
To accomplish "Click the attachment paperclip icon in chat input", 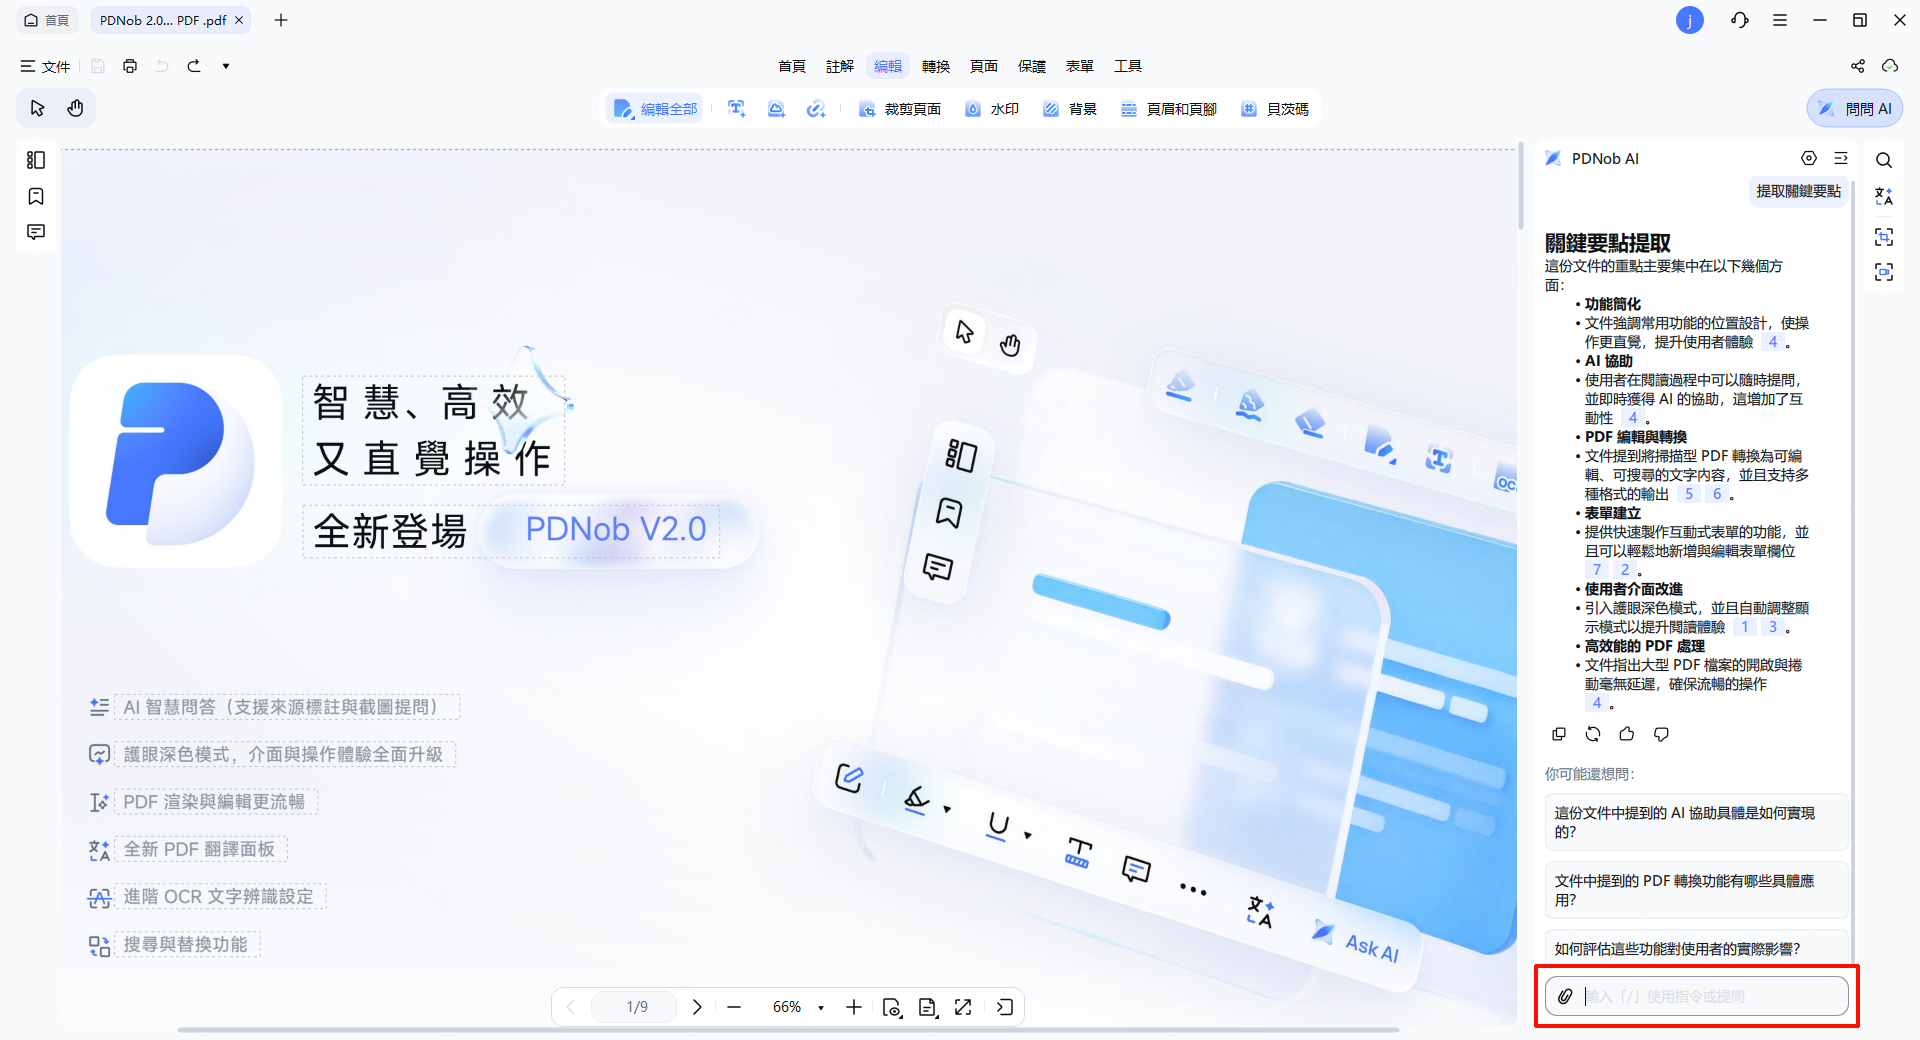I will [1565, 996].
